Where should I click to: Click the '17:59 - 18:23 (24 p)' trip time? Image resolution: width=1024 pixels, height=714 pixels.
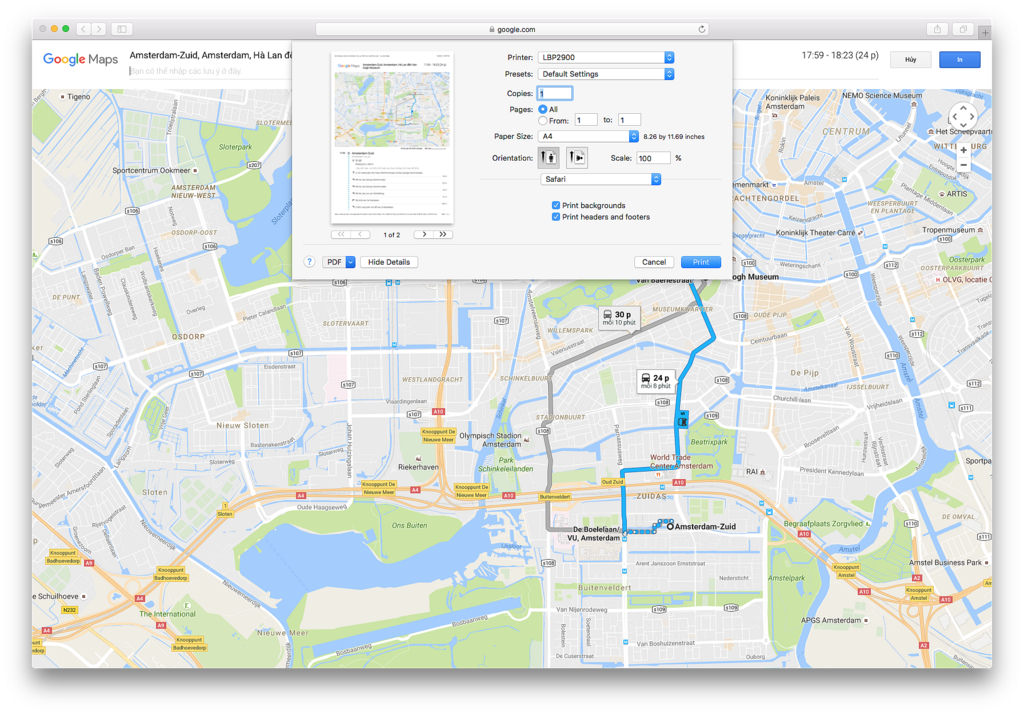(x=840, y=56)
